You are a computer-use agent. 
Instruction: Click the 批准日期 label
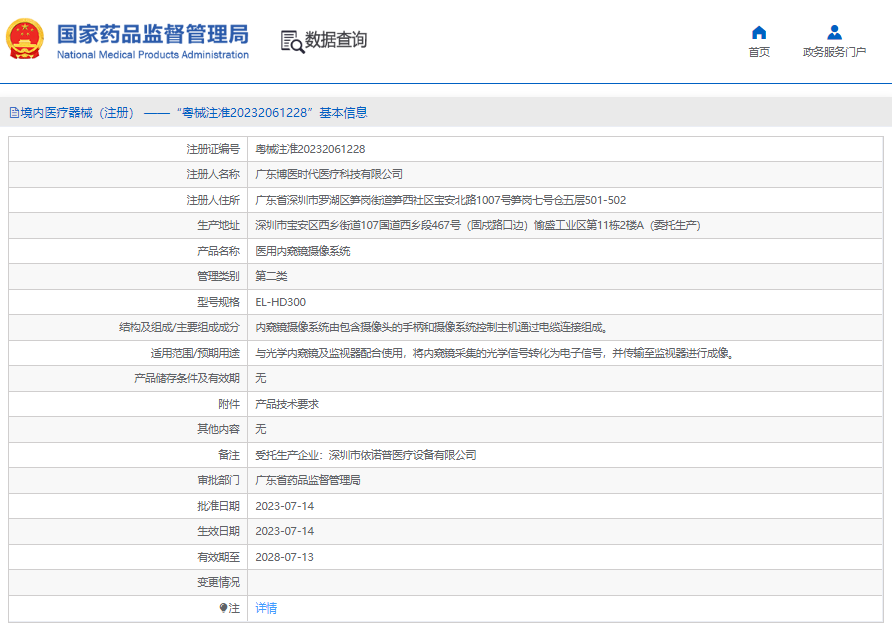[x=218, y=506]
